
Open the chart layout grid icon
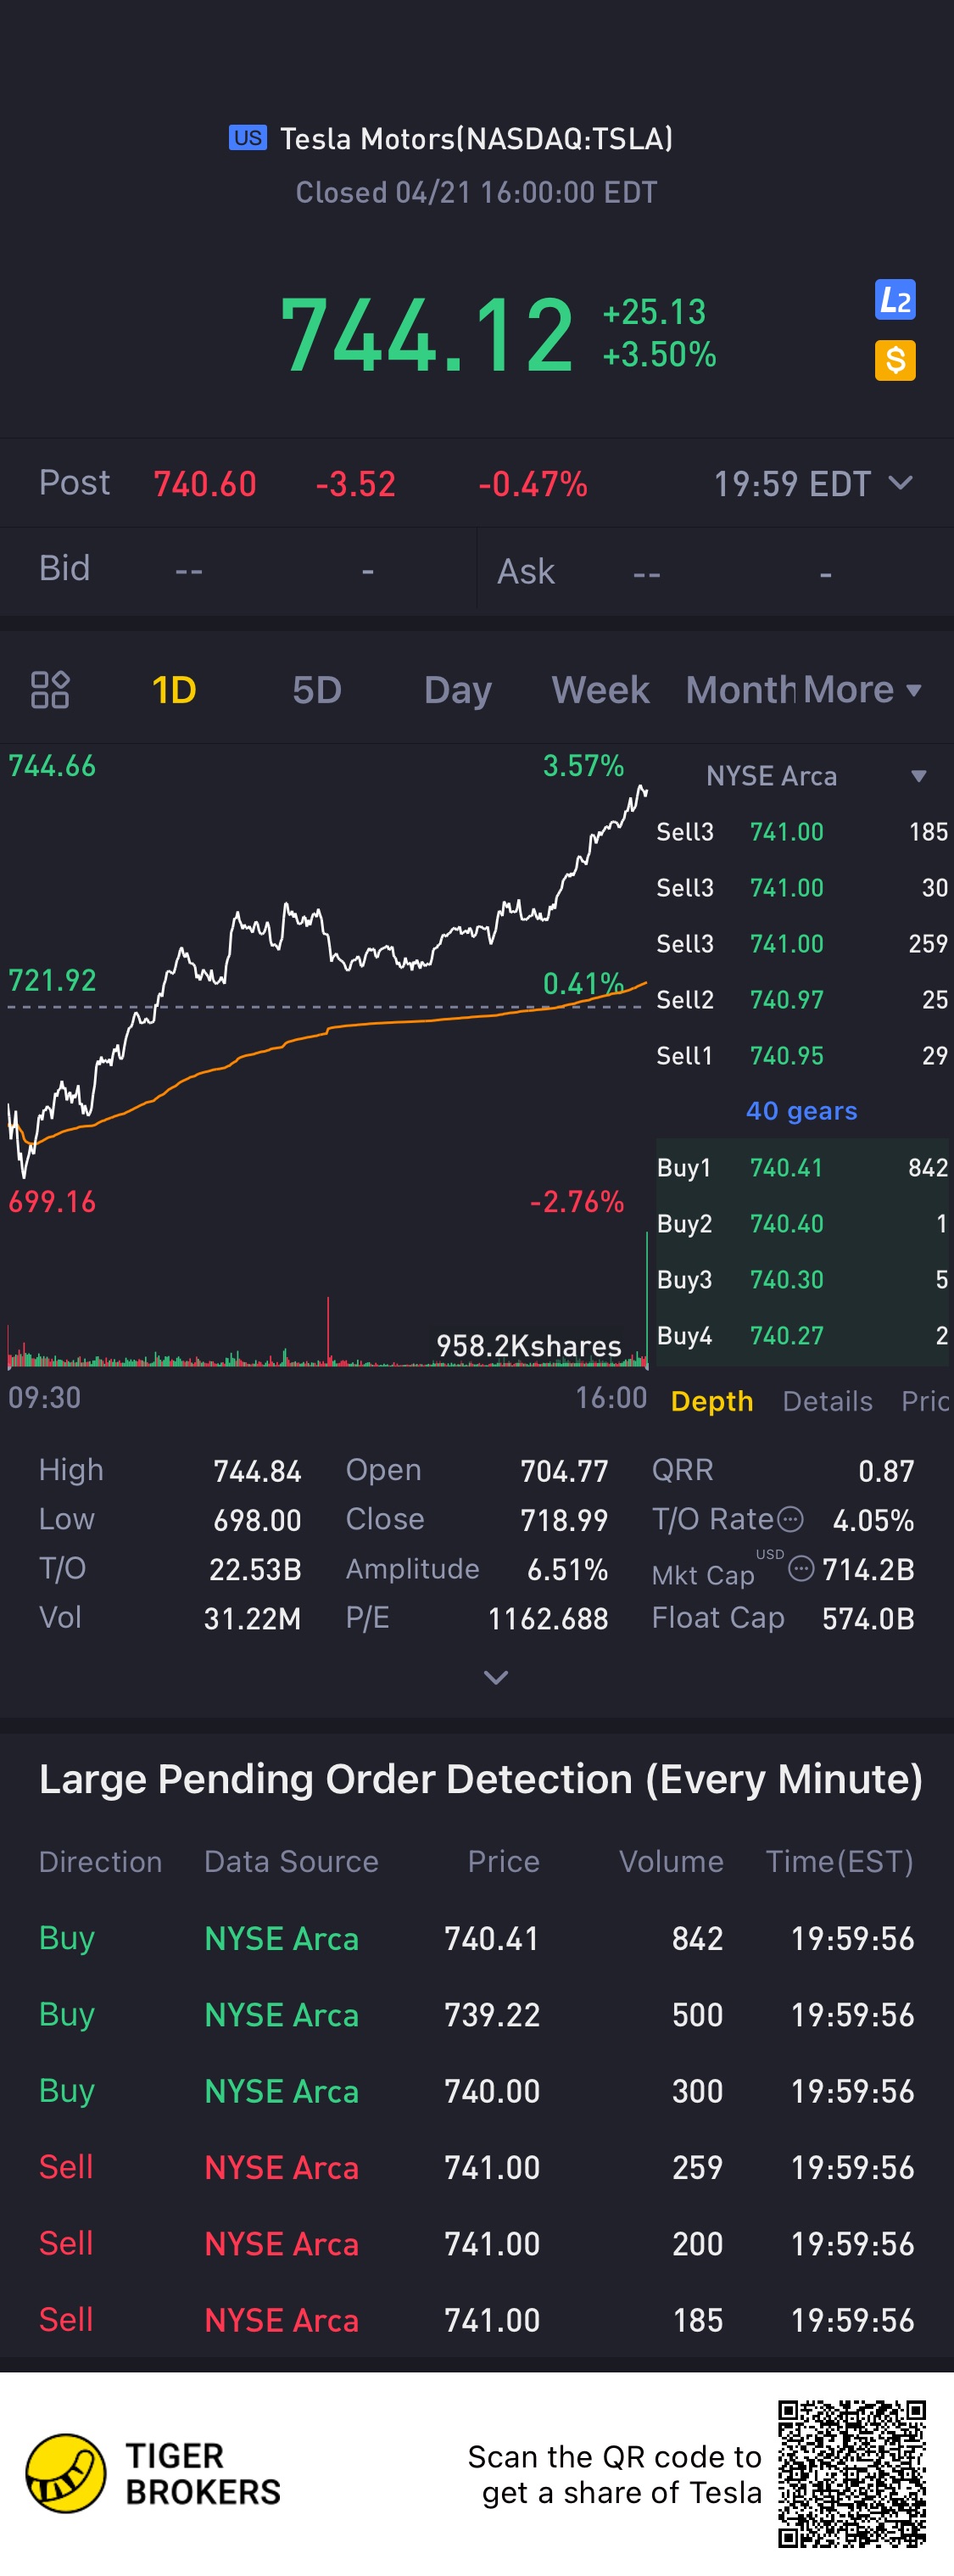50,690
